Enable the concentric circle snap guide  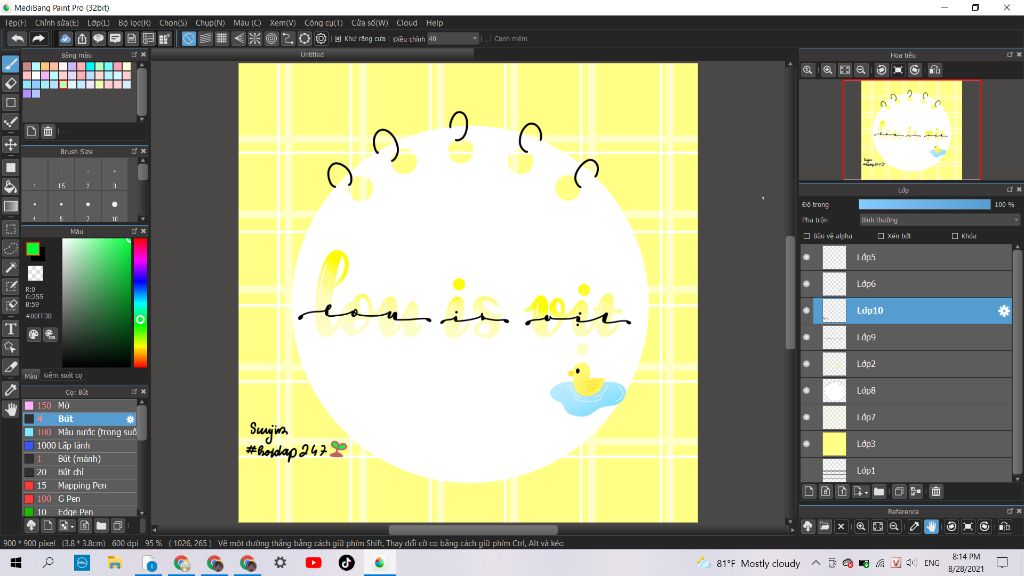(x=272, y=39)
